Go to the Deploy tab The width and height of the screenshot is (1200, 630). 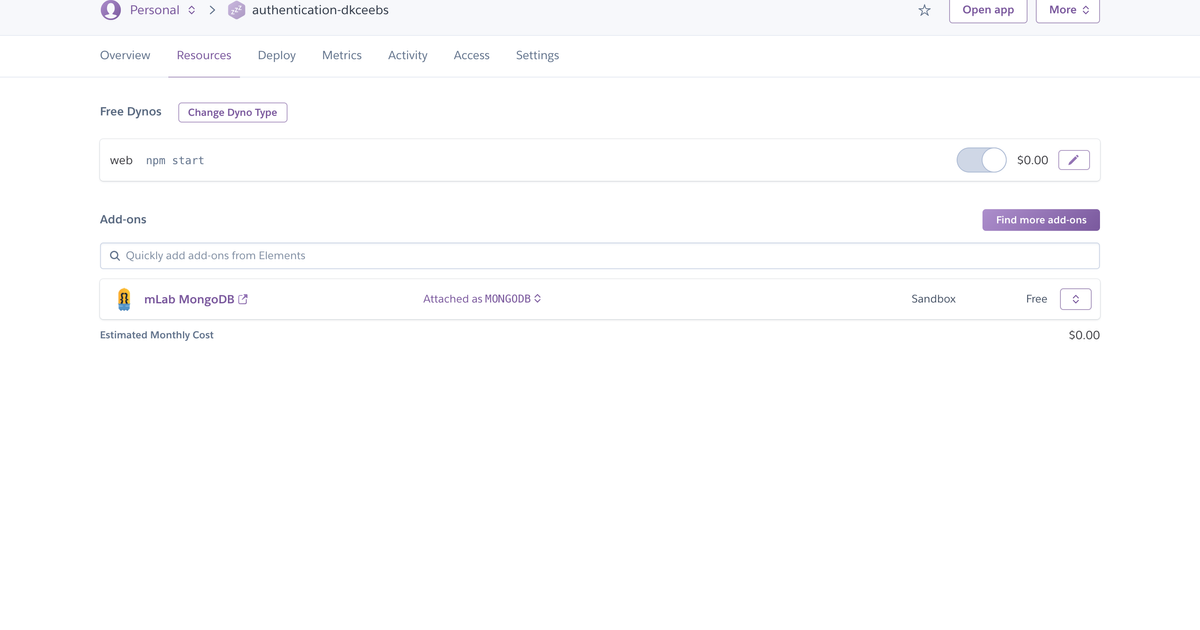click(276, 55)
